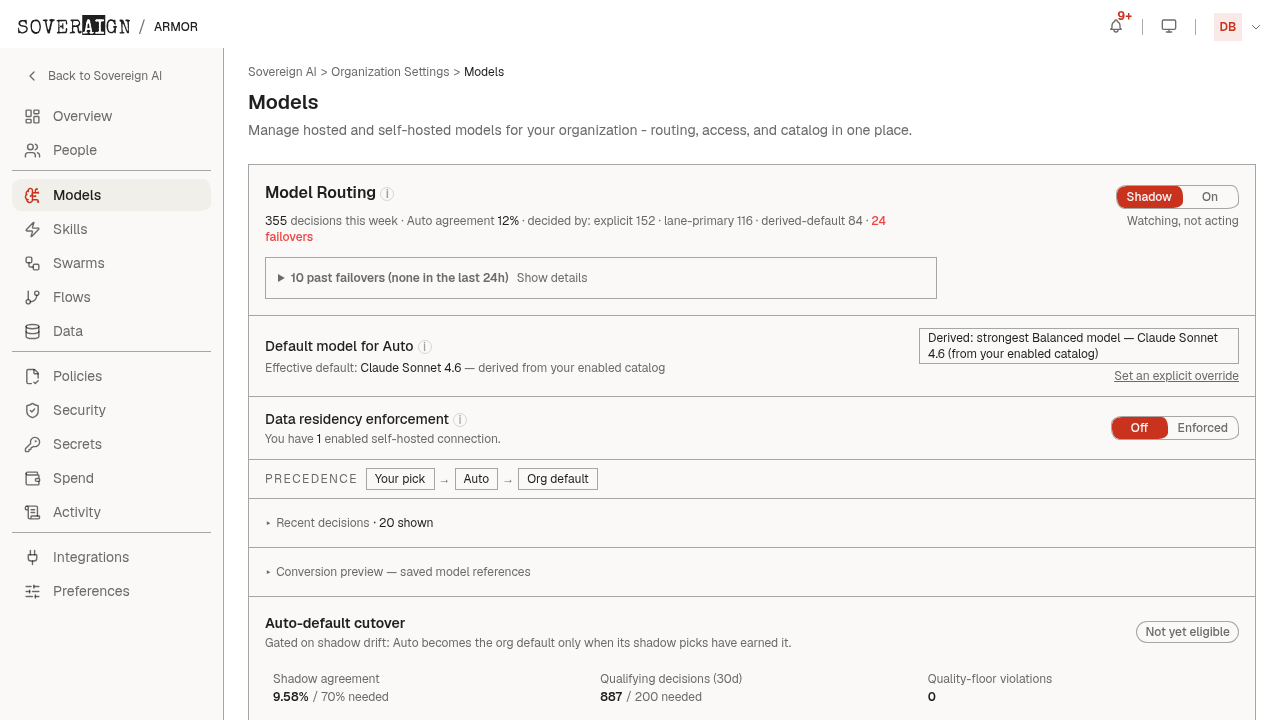The height and width of the screenshot is (720, 1280).
Task: Open the Data section
Action: [x=111, y=331]
